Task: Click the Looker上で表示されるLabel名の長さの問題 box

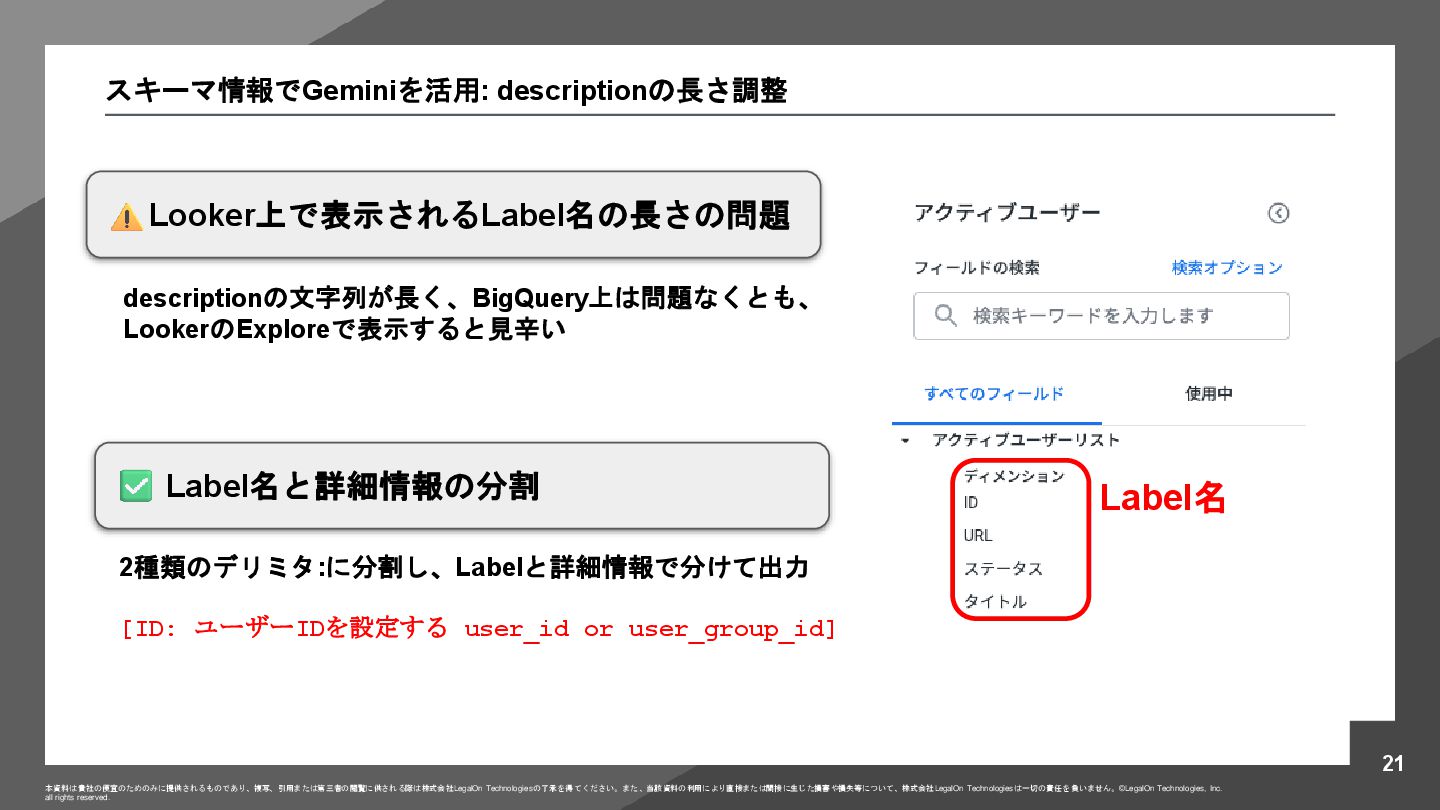Action: pyautogui.click(x=453, y=214)
